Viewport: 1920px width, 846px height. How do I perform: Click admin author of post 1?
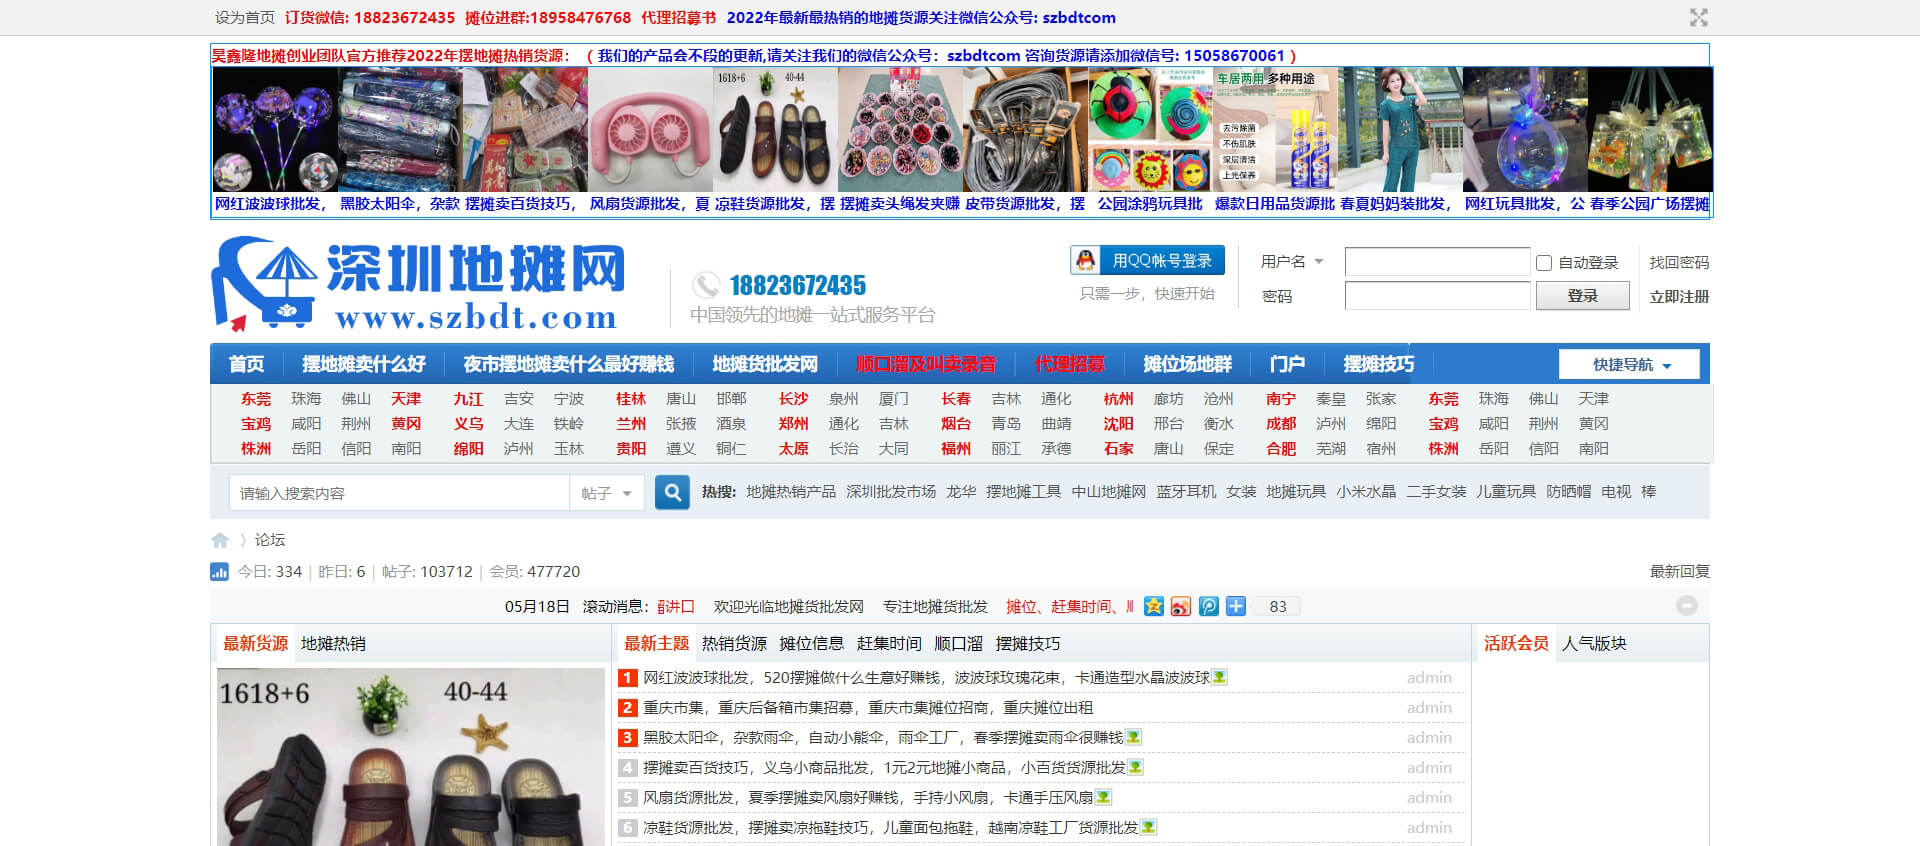[x=1429, y=678]
